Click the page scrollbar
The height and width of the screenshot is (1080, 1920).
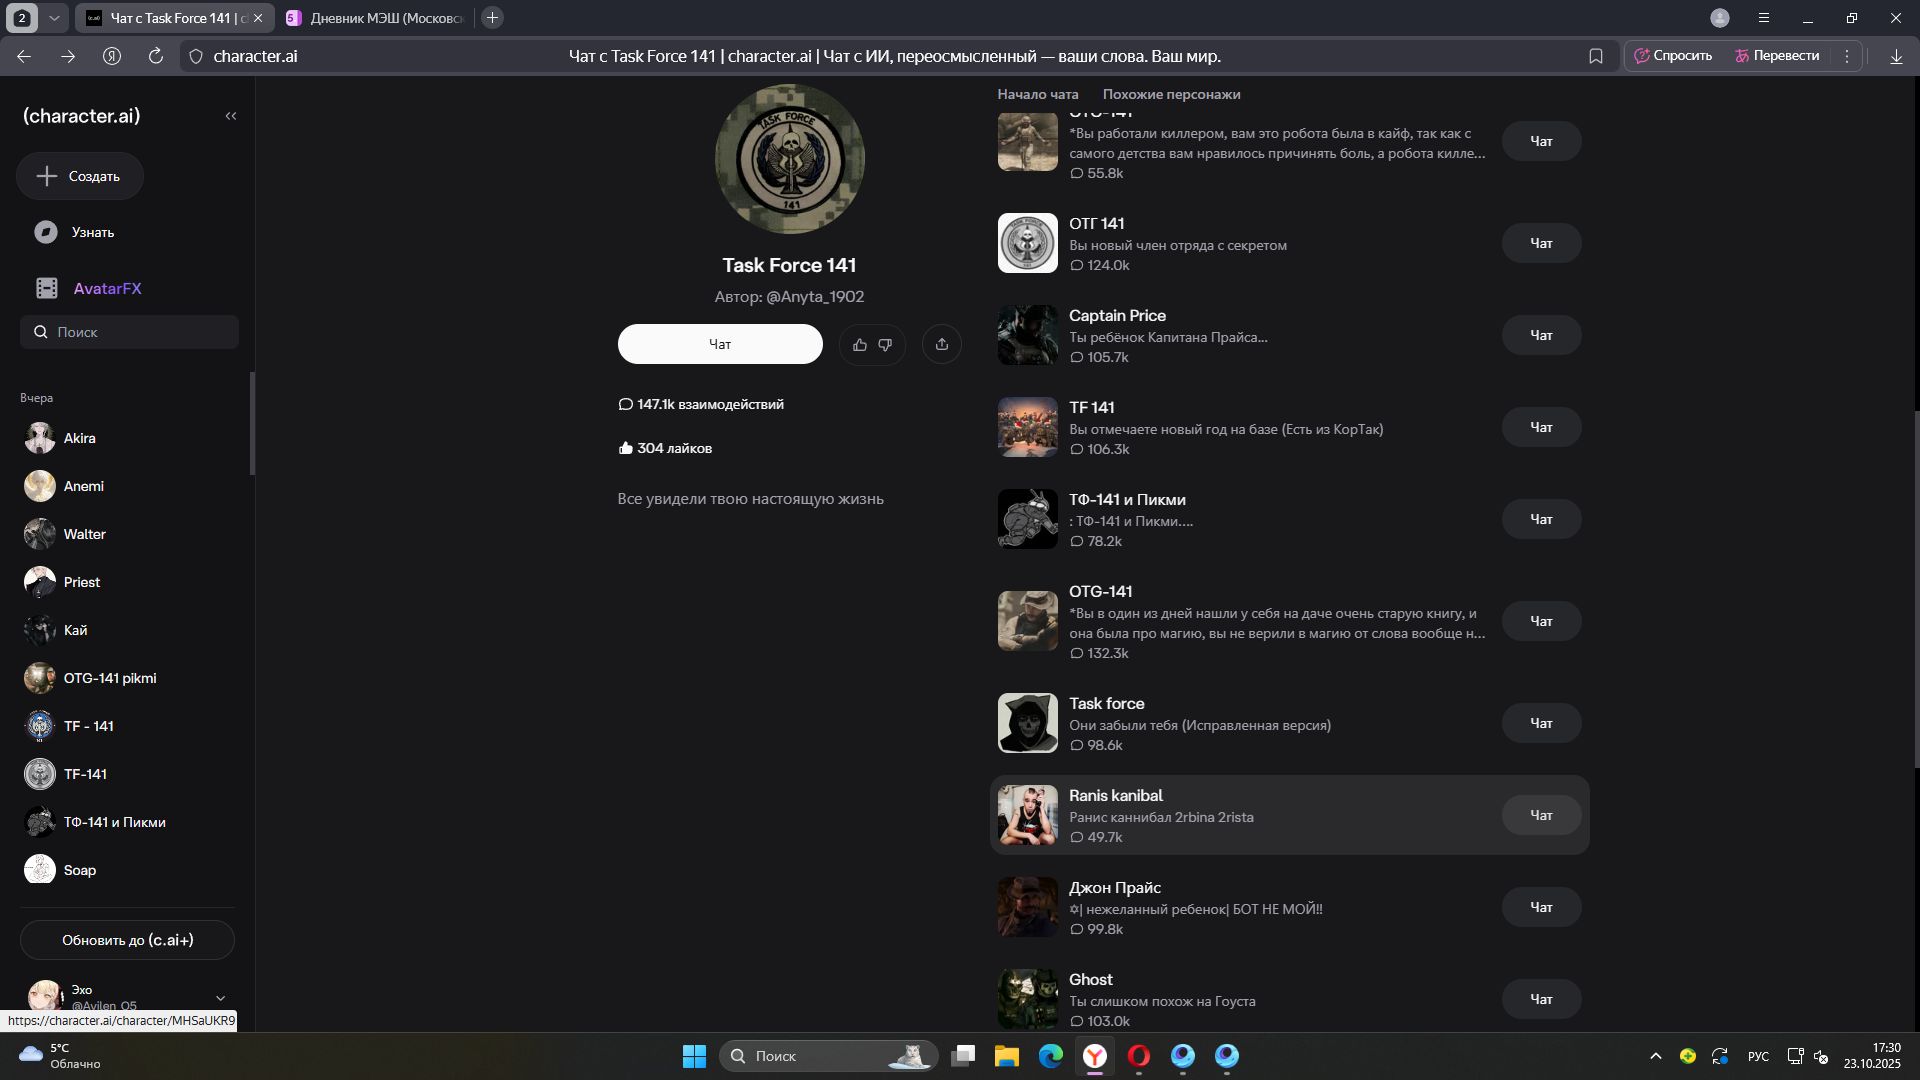[x=1916, y=590]
